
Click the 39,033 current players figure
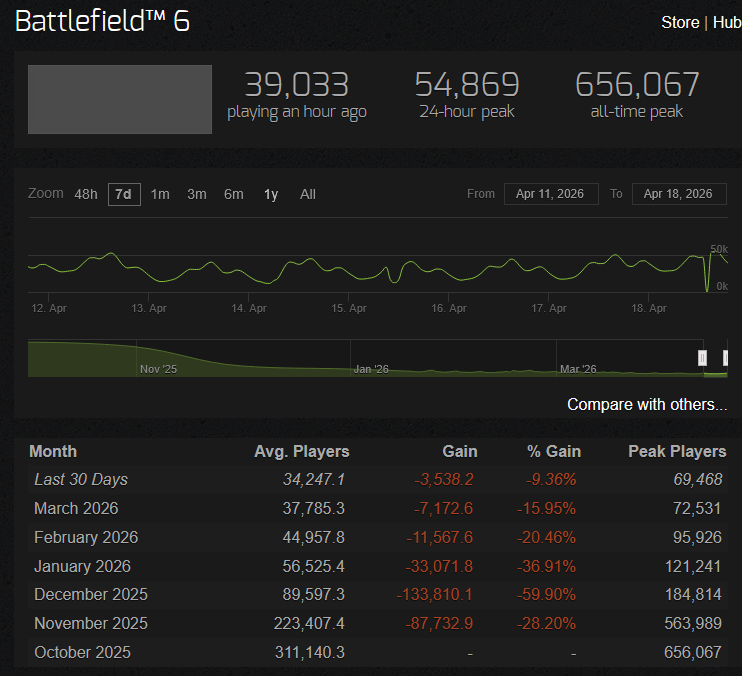(x=297, y=85)
